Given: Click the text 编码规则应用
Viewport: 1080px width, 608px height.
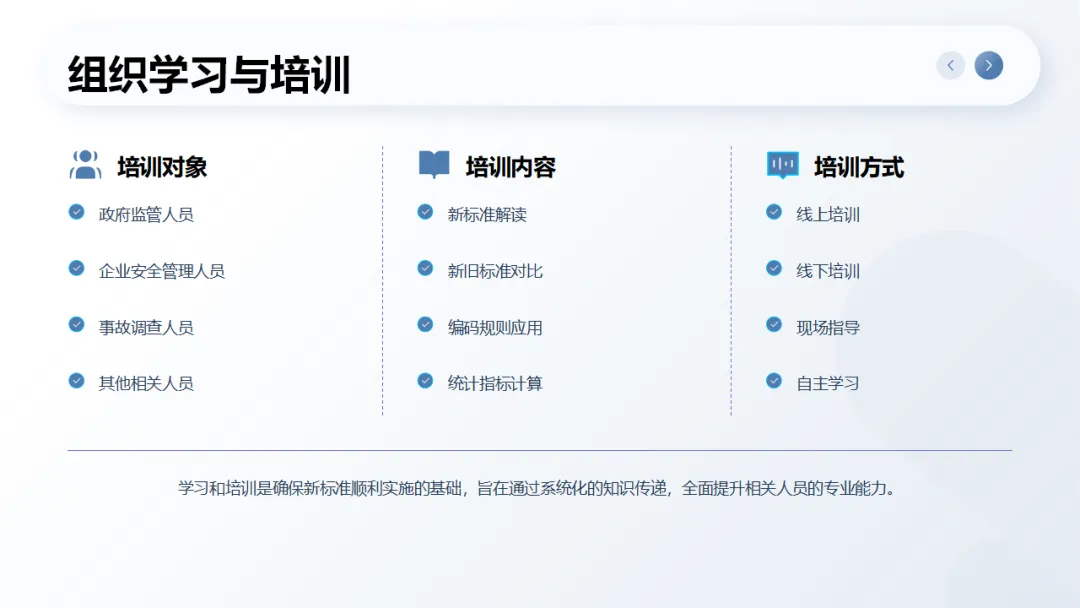Looking at the screenshot, I should (x=495, y=328).
